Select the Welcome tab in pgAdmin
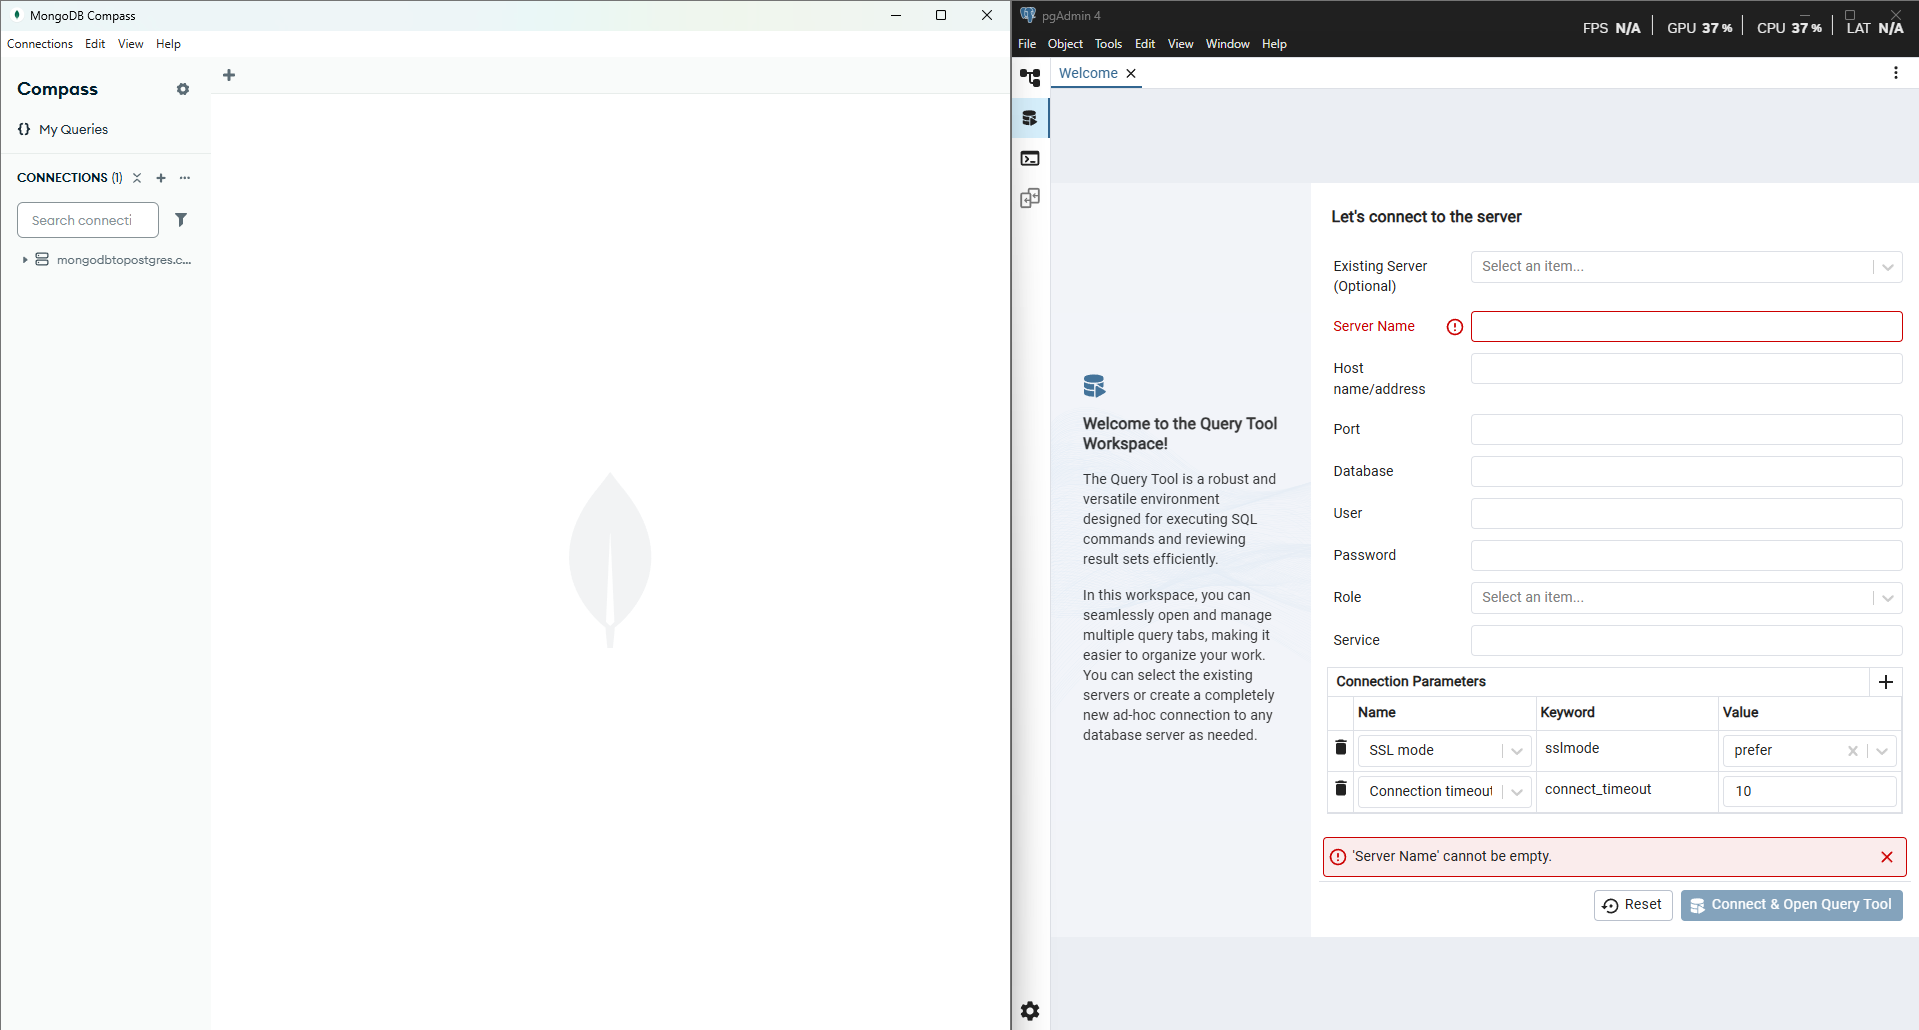The width and height of the screenshot is (1919, 1030). click(x=1088, y=73)
